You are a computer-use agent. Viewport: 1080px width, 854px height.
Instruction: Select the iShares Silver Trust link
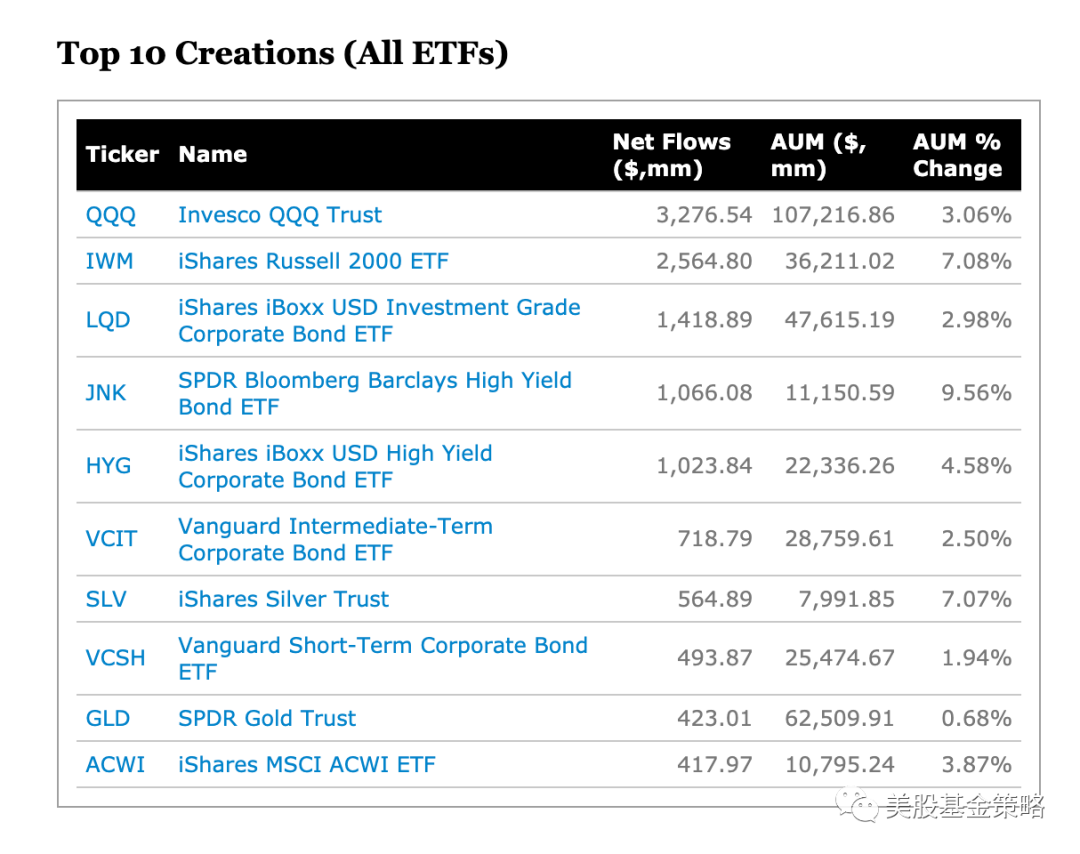click(283, 600)
